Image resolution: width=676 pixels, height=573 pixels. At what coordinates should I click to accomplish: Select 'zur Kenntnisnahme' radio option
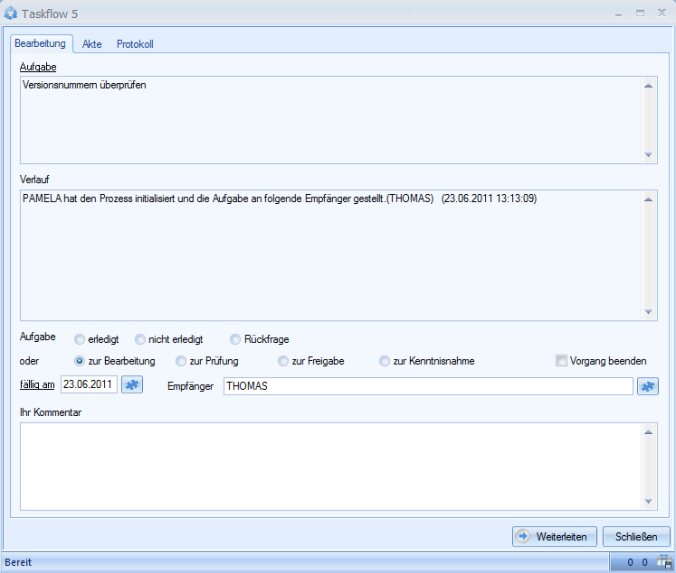(x=385, y=361)
